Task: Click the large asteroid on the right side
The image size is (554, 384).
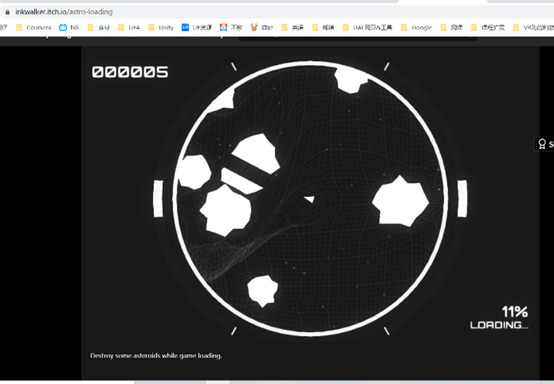Action: [400, 201]
